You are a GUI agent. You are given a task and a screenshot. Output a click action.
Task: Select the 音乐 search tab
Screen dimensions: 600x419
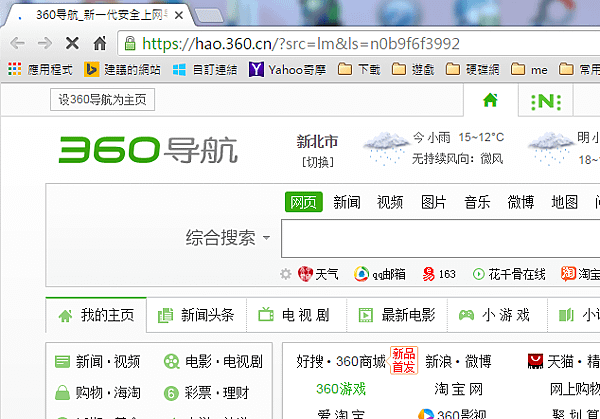[x=477, y=202]
